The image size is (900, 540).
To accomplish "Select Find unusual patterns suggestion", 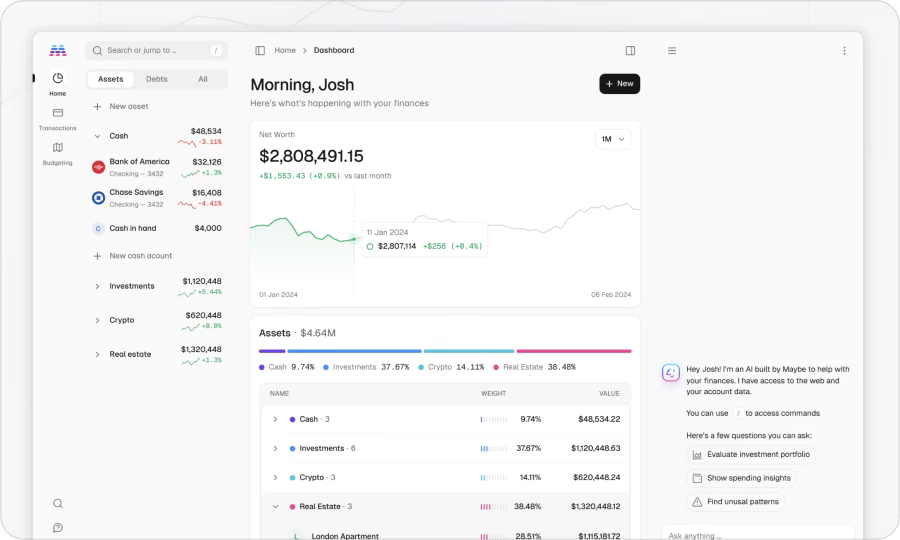I will point(735,502).
